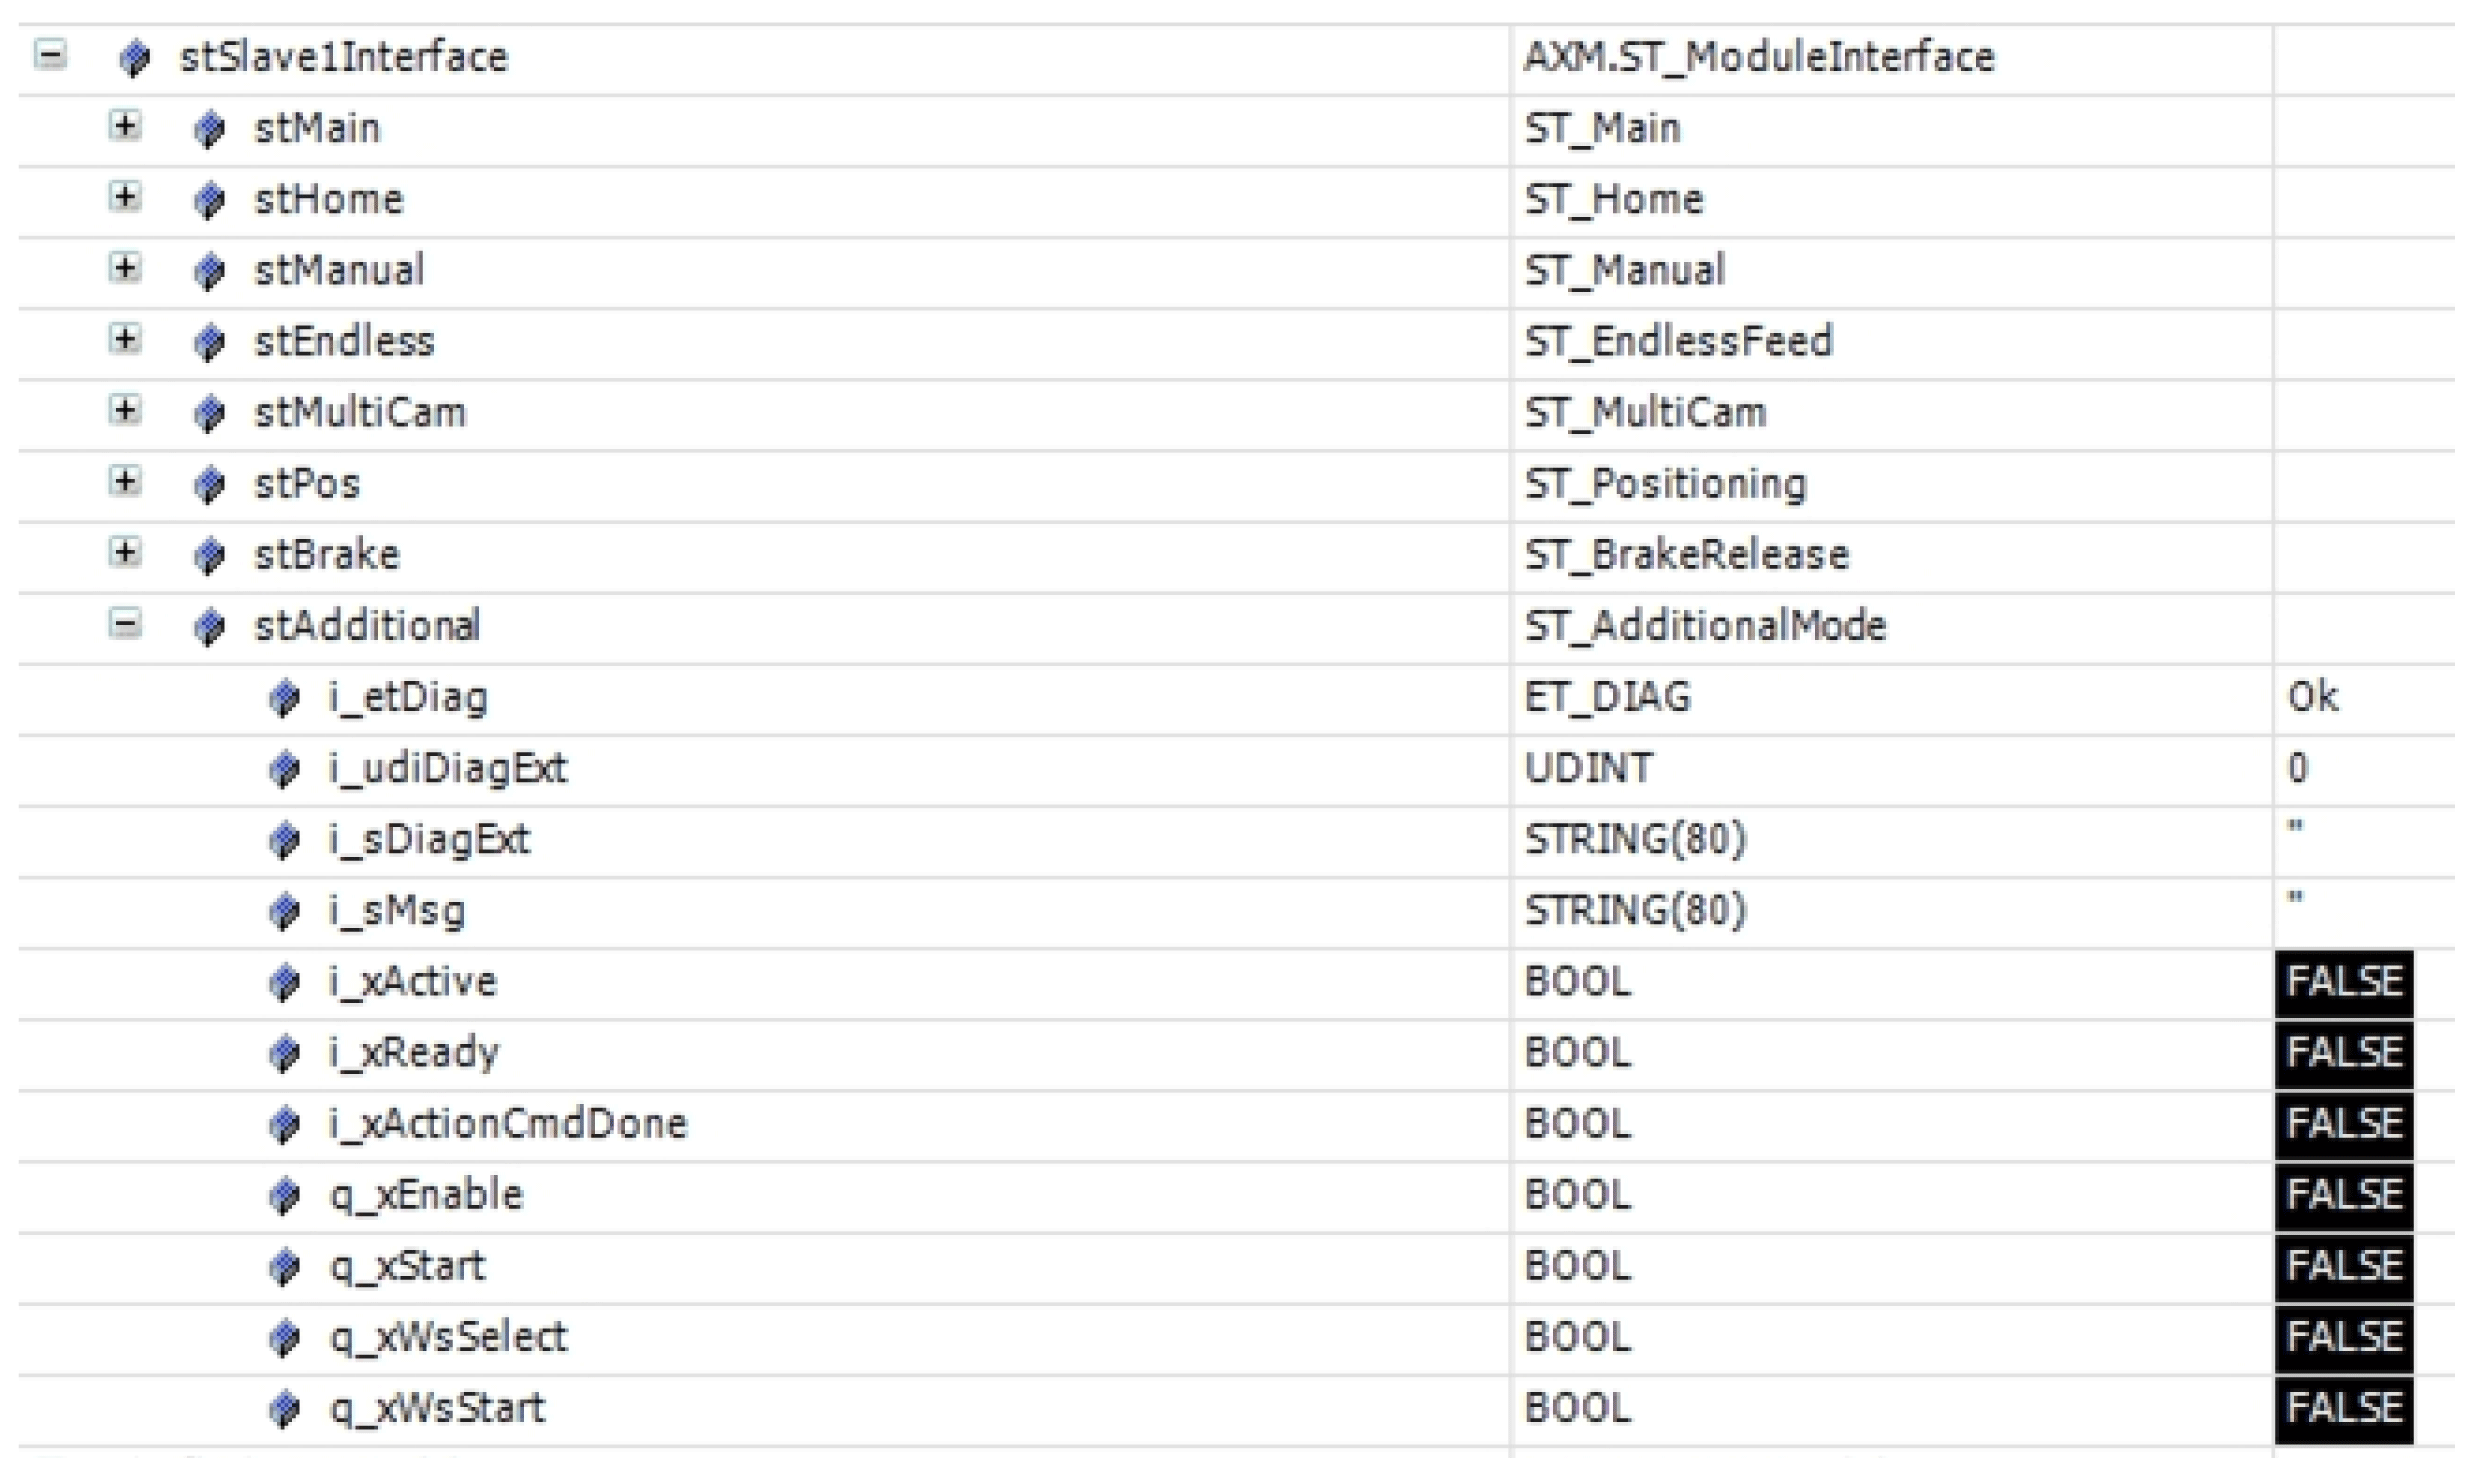The width and height of the screenshot is (2466, 1458).
Task: Click the structure icon next to stMain
Action: [x=209, y=130]
